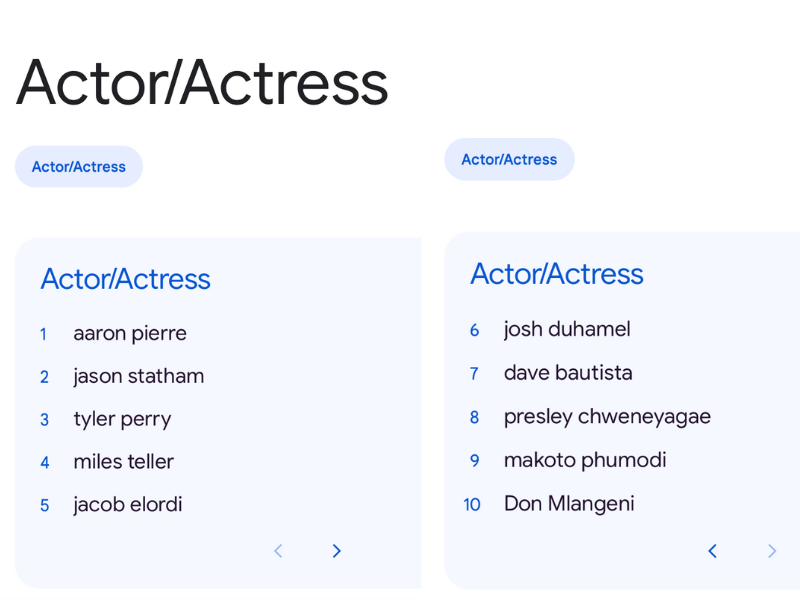Open Actor/Actress title in the ranks 1-5 card
800x600 pixels.
[x=125, y=279]
